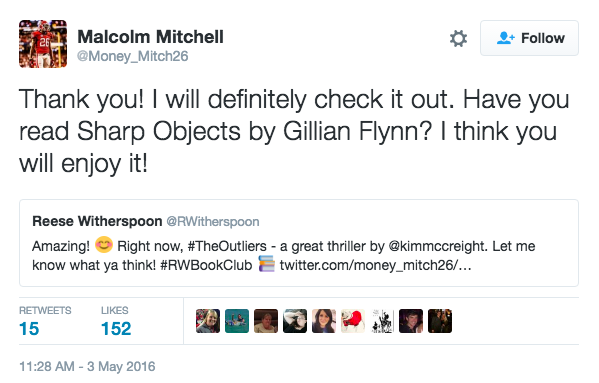Image resolution: width=599 pixels, height=383 pixels.
Task: Open the red bulldog mascot avatar
Action: click(x=353, y=321)
